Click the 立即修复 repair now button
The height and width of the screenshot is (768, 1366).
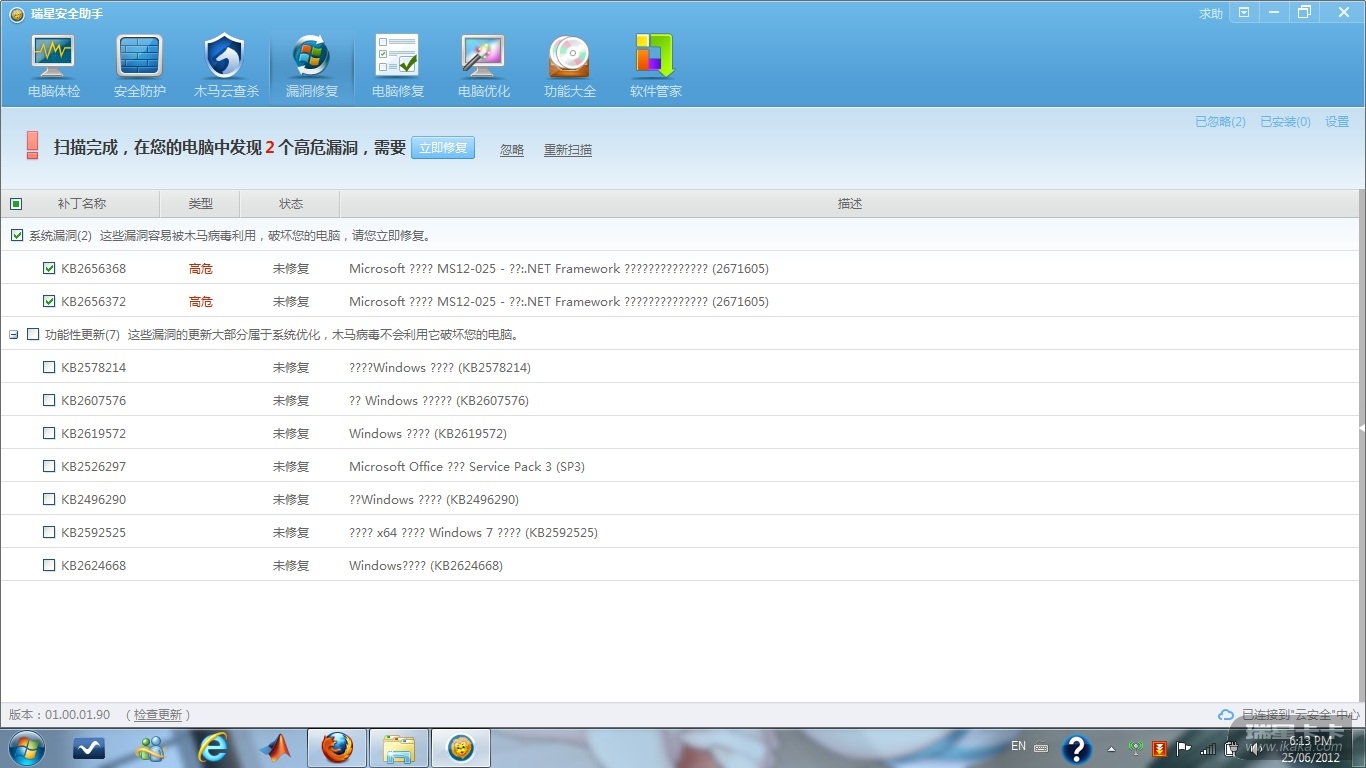(443, 148)
